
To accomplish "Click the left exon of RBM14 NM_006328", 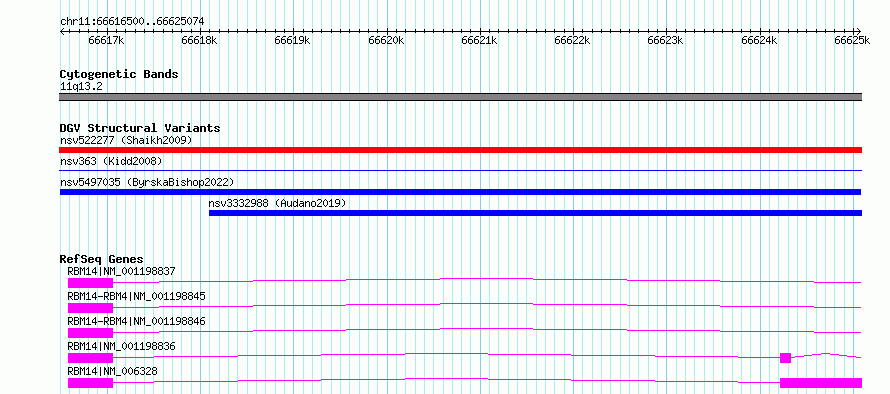I will 90,383.
